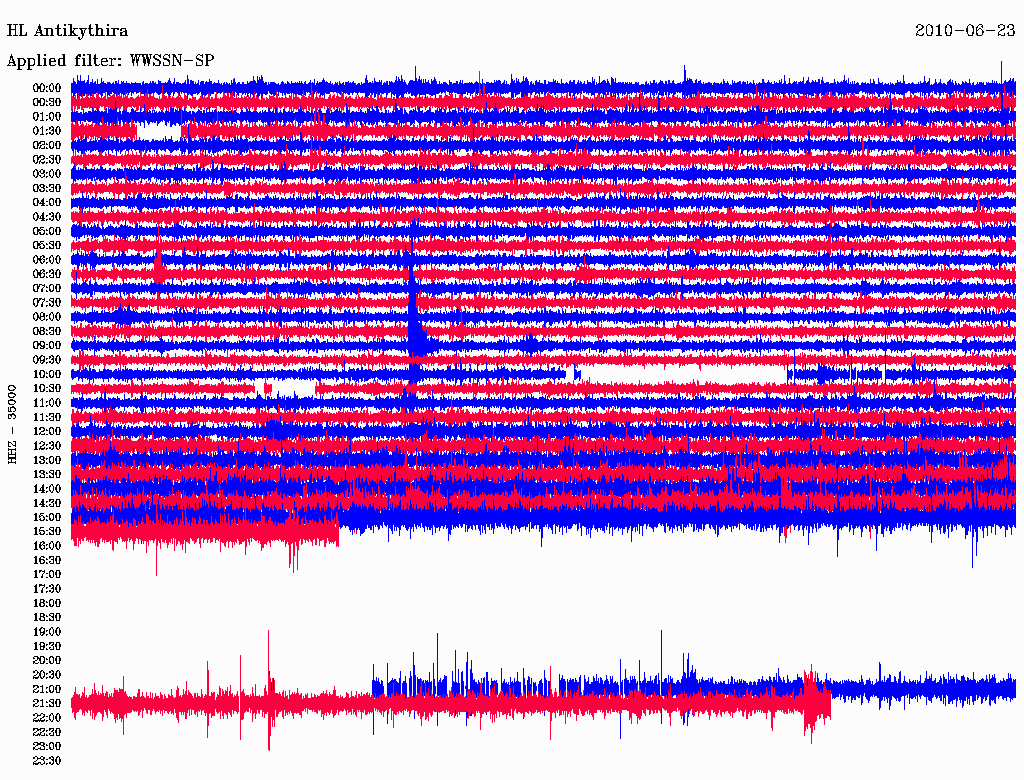The width and height of the screenshot is (1024, 780).
Task: Select the 15:00 time label
Action: coord(47,517)
